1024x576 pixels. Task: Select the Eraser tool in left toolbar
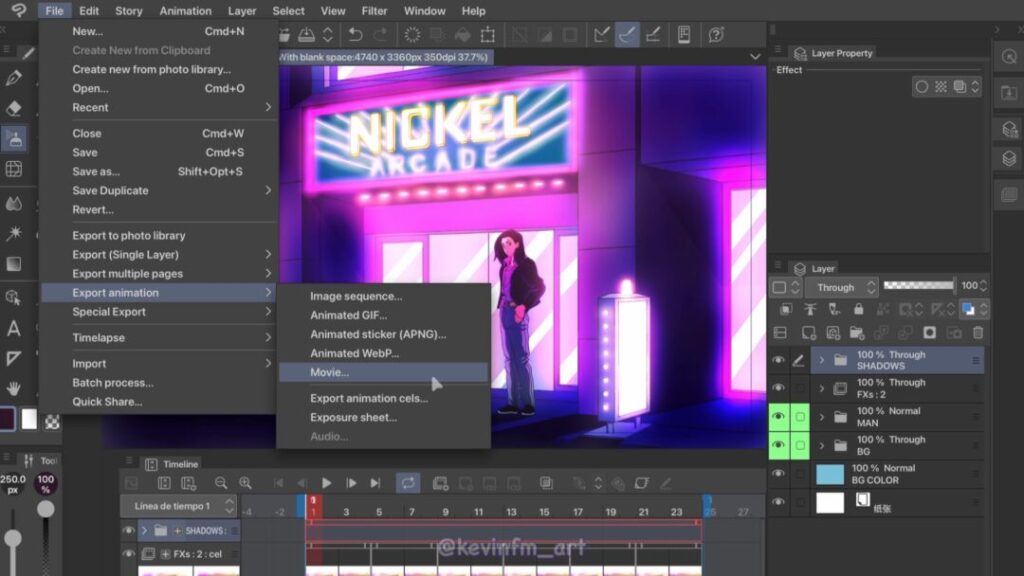[x=14, y=107]
